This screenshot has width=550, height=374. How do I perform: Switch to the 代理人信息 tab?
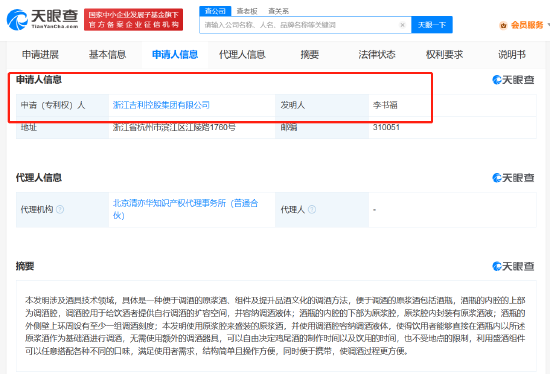pos(242,54)
